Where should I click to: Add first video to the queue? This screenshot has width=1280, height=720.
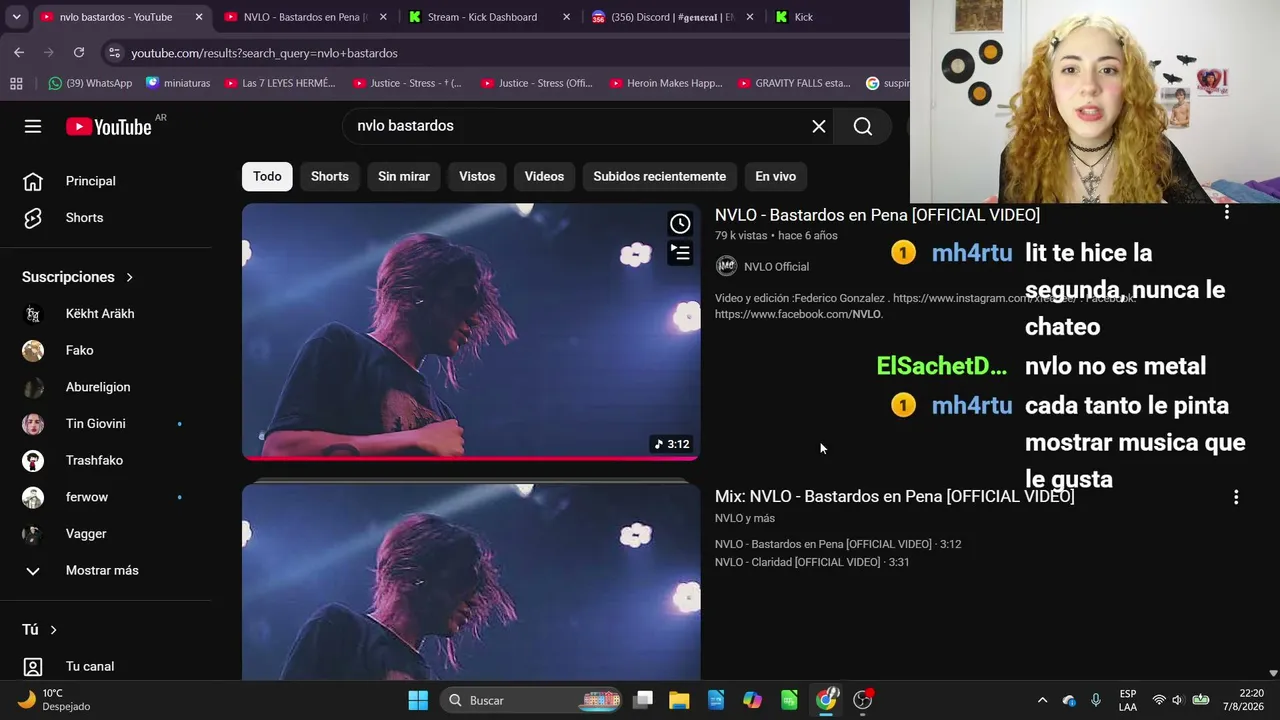680,253
